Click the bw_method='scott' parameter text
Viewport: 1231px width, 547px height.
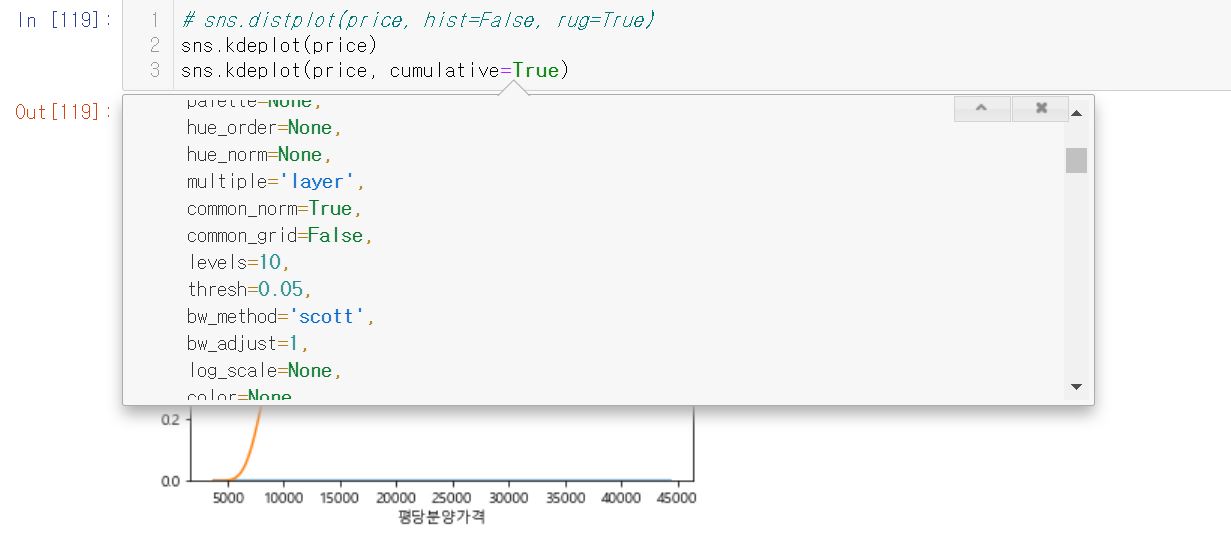click(280, 317)
